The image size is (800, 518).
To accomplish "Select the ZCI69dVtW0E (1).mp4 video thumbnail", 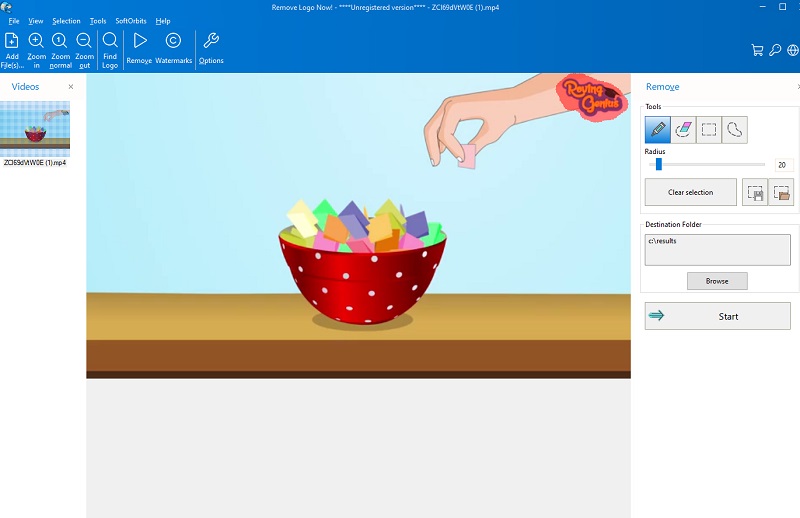I will click(x=35, y=129).
